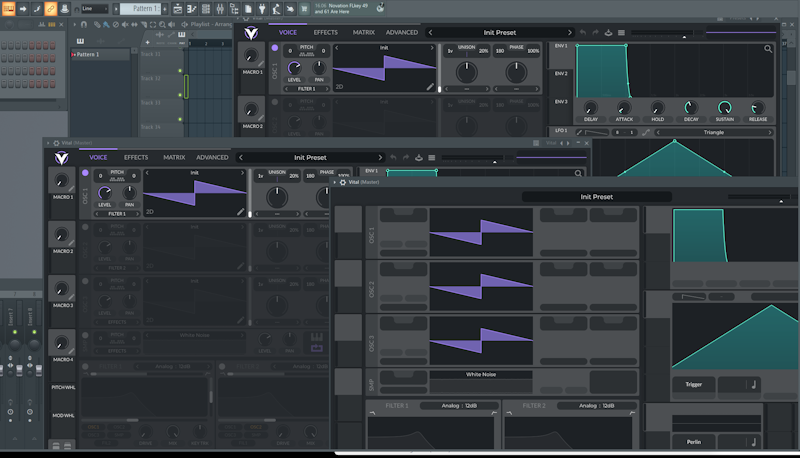Switch to EFFECTS tab in middle Vital window
Viewport: 800px width, 458px height.
point(136,158)
